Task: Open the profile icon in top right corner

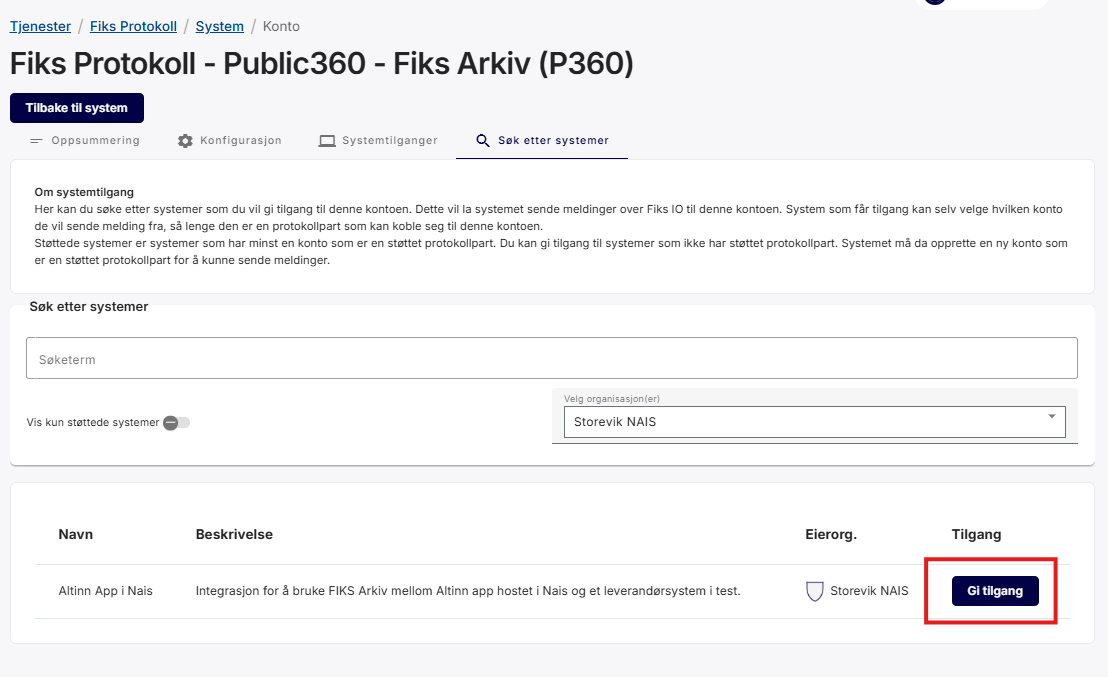Action: pyautogui.click(x=935, y=4)
